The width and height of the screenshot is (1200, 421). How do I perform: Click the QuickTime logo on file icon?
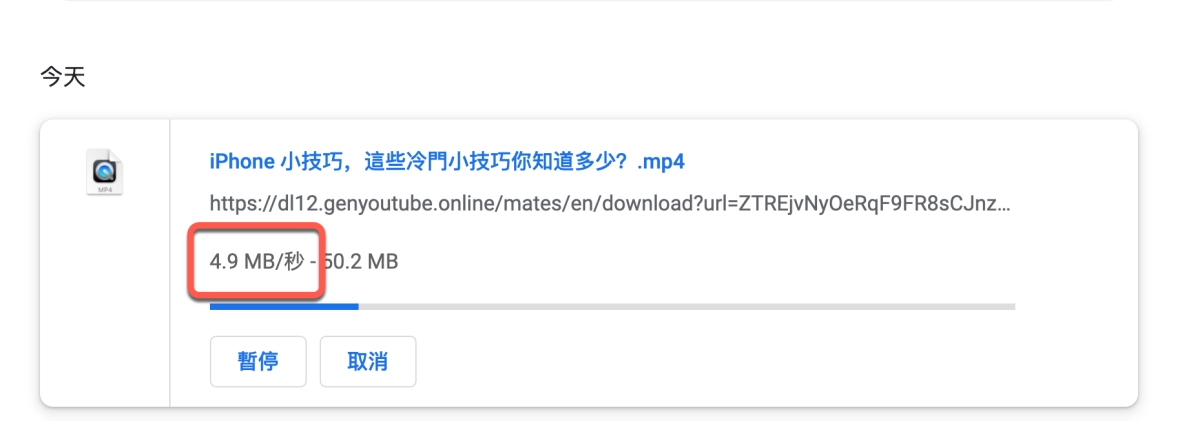click(x=104, y=170)
